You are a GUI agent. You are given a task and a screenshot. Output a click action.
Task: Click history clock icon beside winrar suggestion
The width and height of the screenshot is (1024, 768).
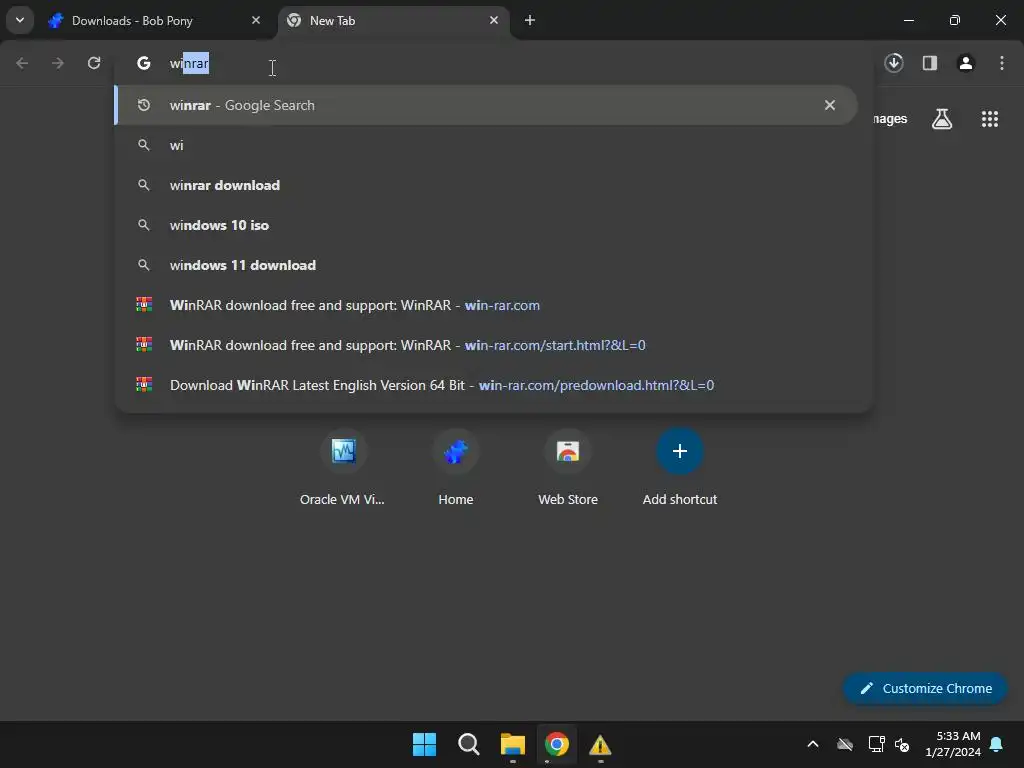[x=144, y=105]
